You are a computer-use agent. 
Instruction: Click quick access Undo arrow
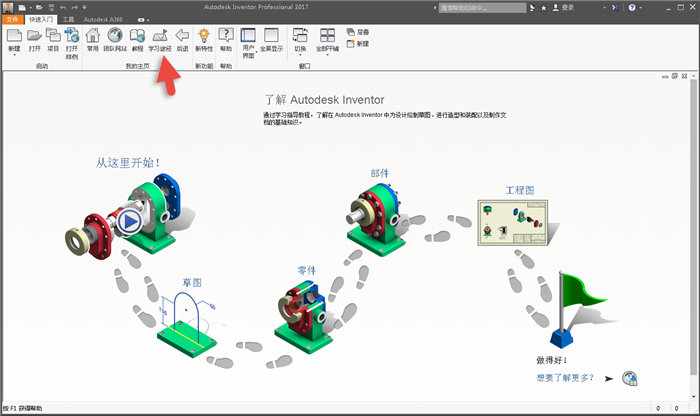pyautogui.click(x=63, y=8)
